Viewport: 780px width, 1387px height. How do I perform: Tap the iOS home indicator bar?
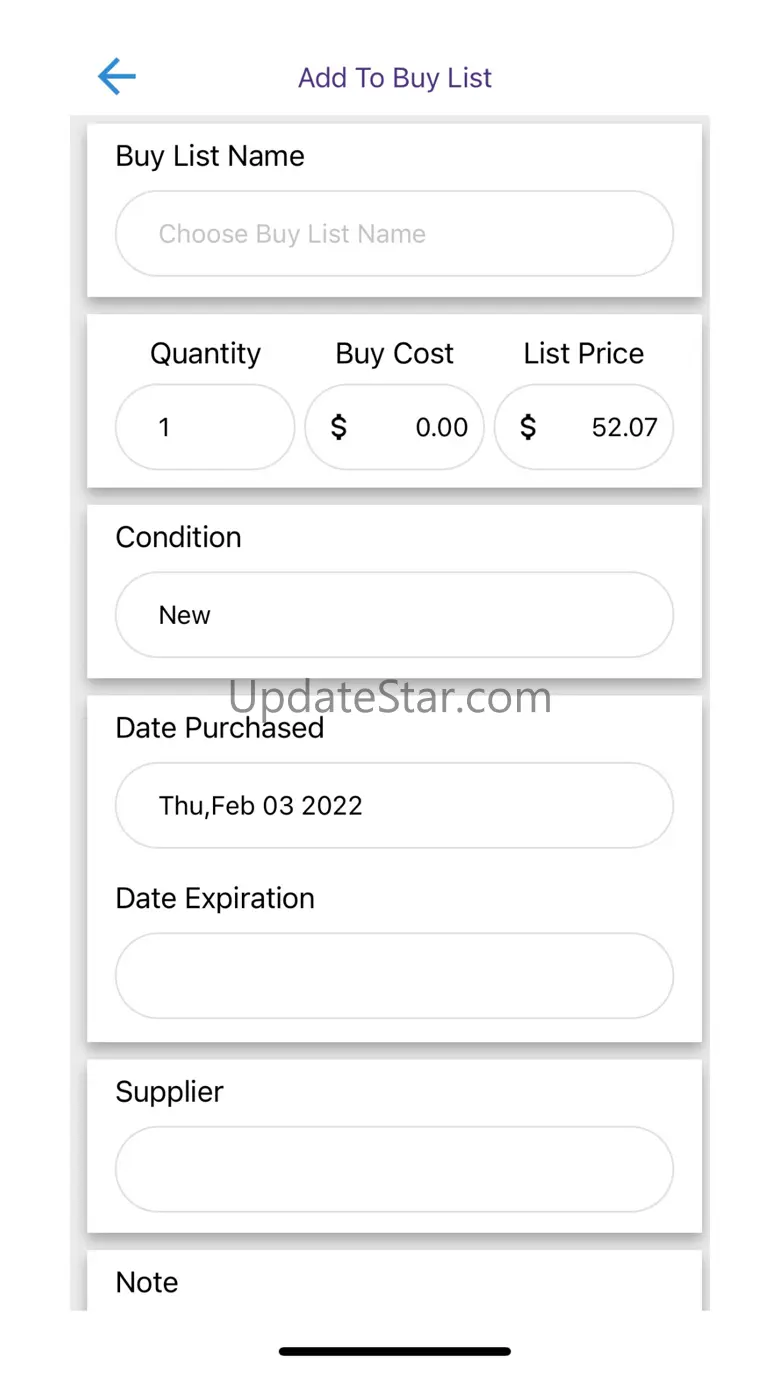click(x=394, y=1351)
